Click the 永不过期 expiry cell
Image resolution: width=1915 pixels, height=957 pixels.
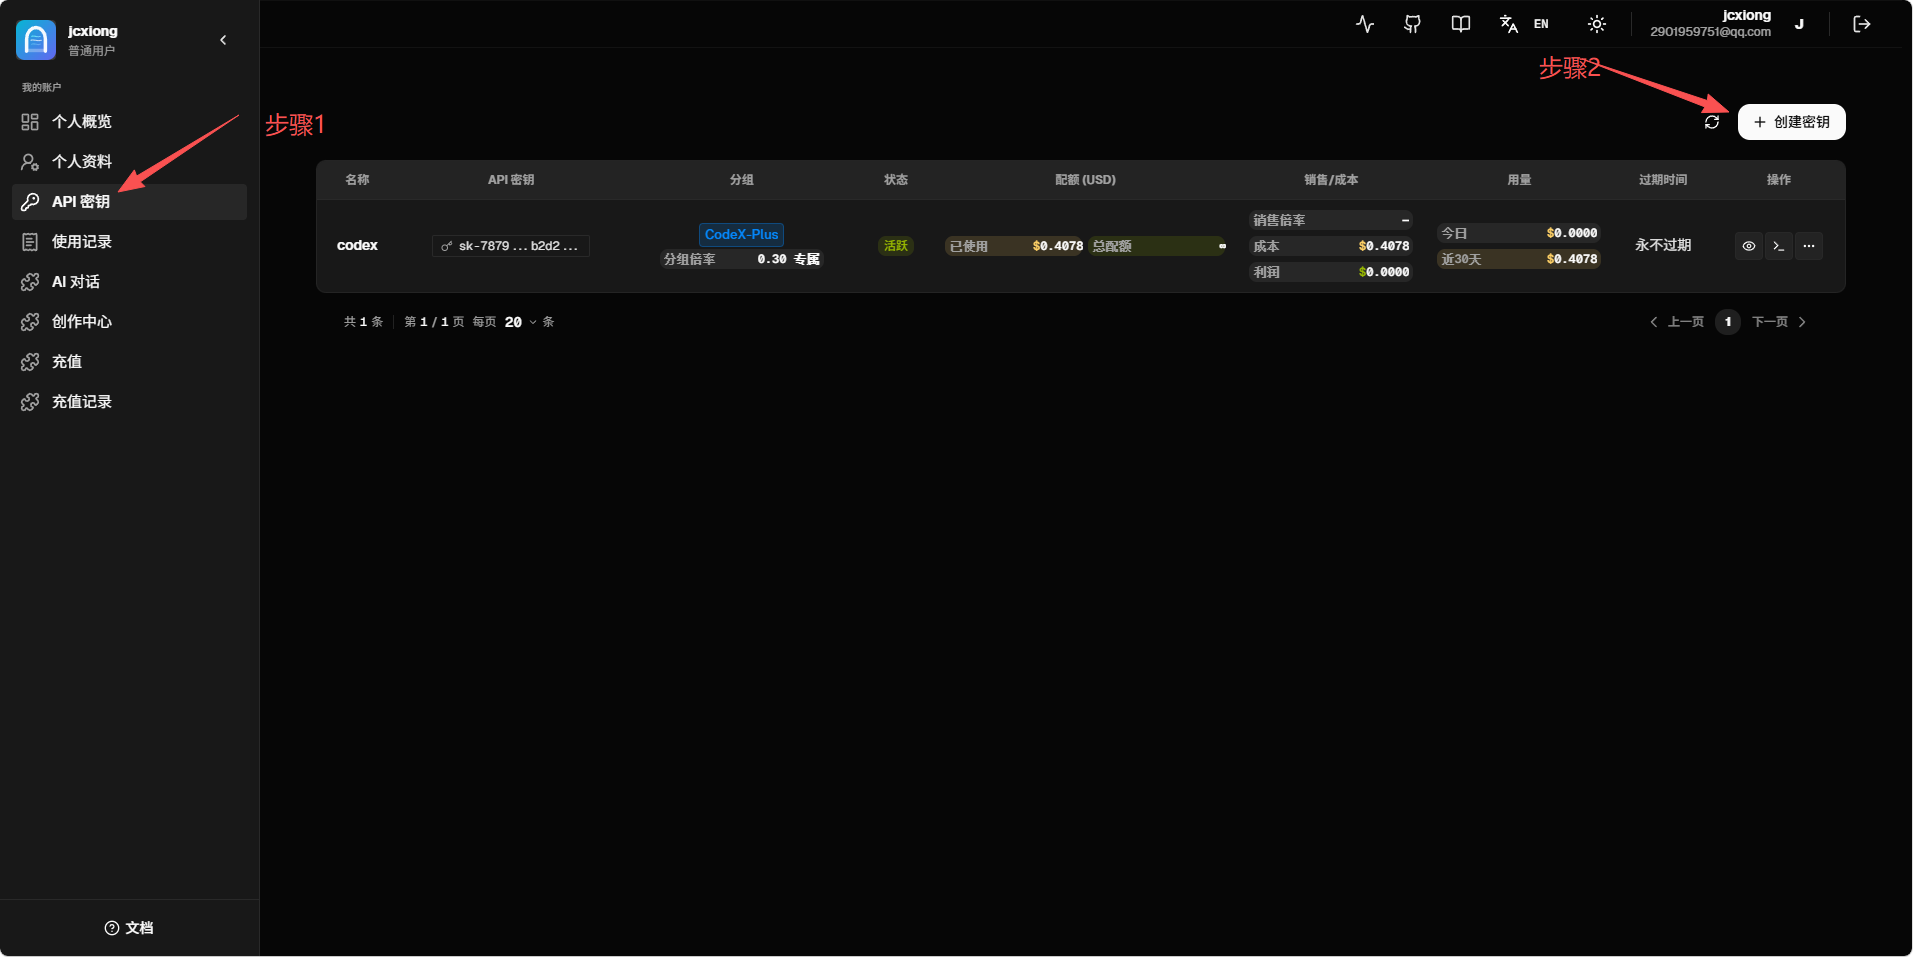1663,246
